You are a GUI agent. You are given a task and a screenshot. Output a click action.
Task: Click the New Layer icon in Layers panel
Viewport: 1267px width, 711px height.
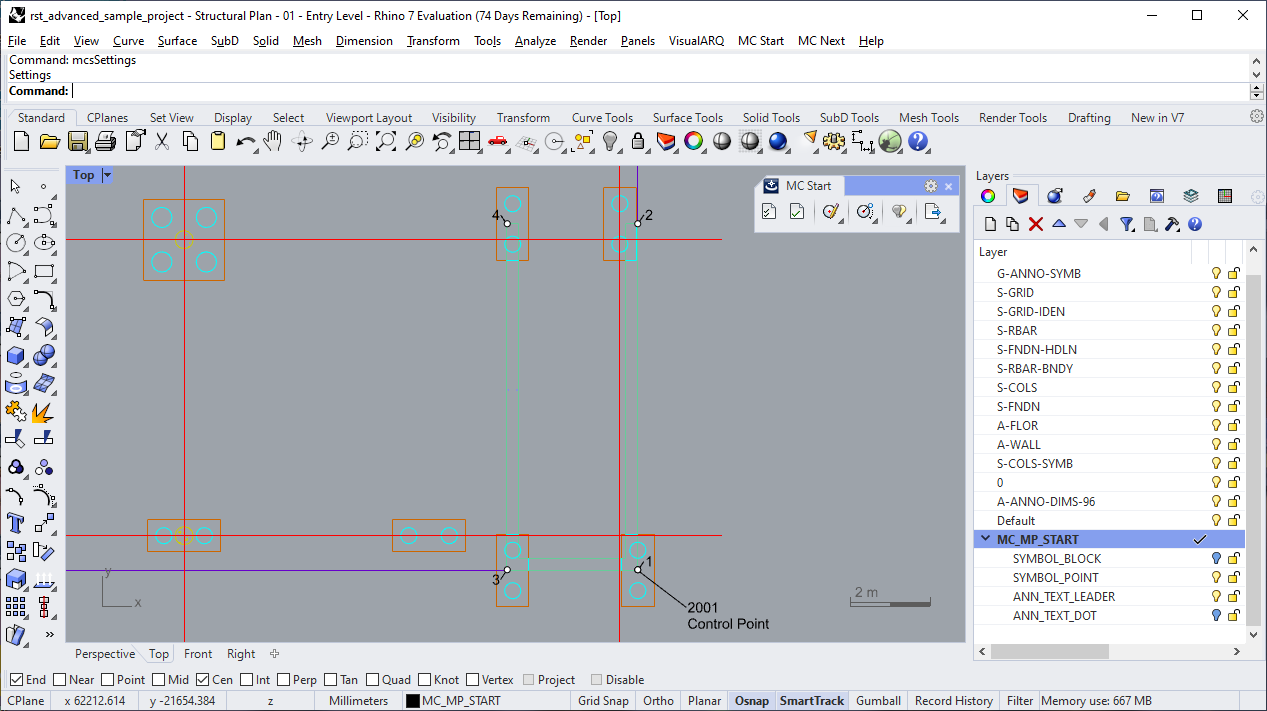pyautogui.click(x=990, y=224)
